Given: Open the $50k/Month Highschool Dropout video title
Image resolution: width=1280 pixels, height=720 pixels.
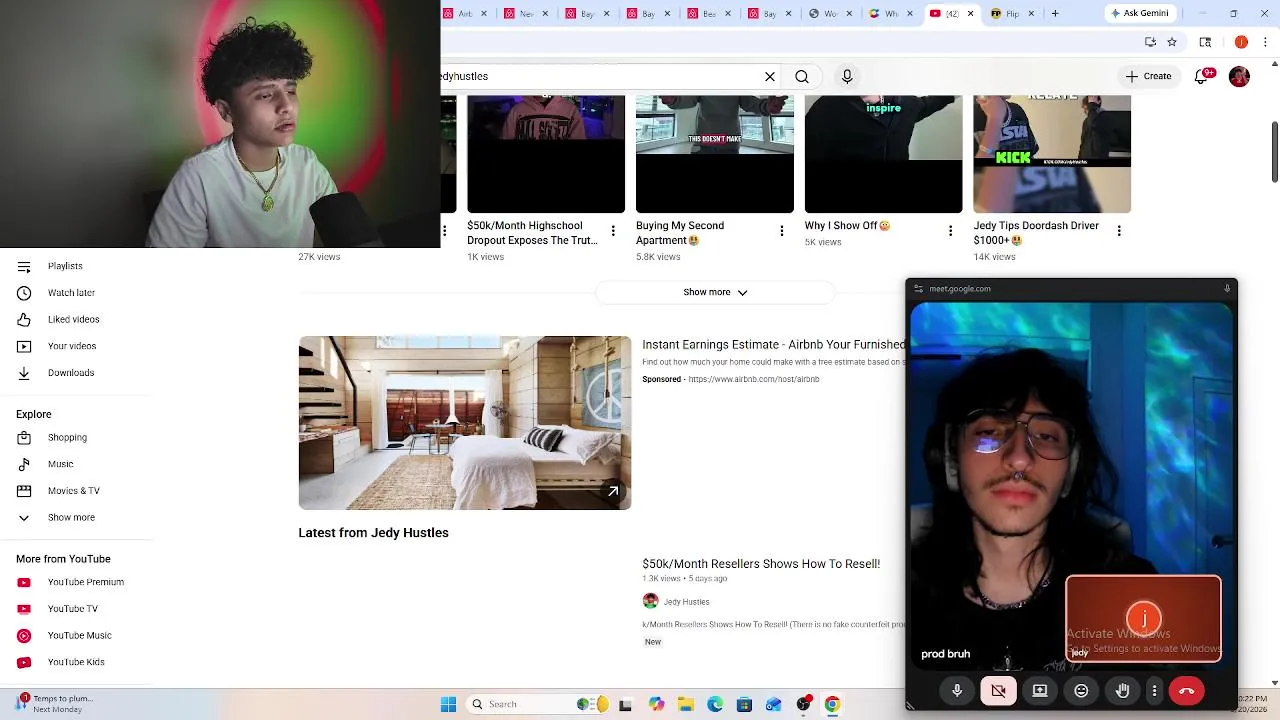Looking at the screenshot, I should click(x=532, y=233).
